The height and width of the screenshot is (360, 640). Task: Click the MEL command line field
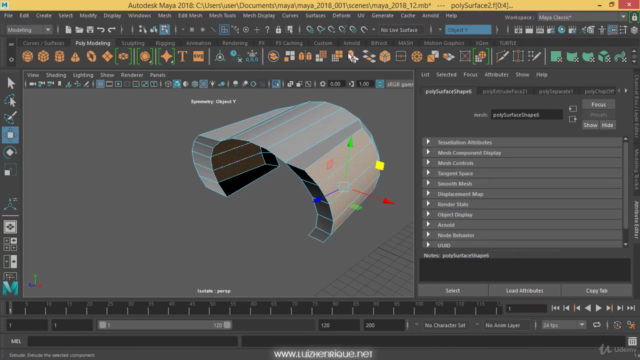click(133, 341)
